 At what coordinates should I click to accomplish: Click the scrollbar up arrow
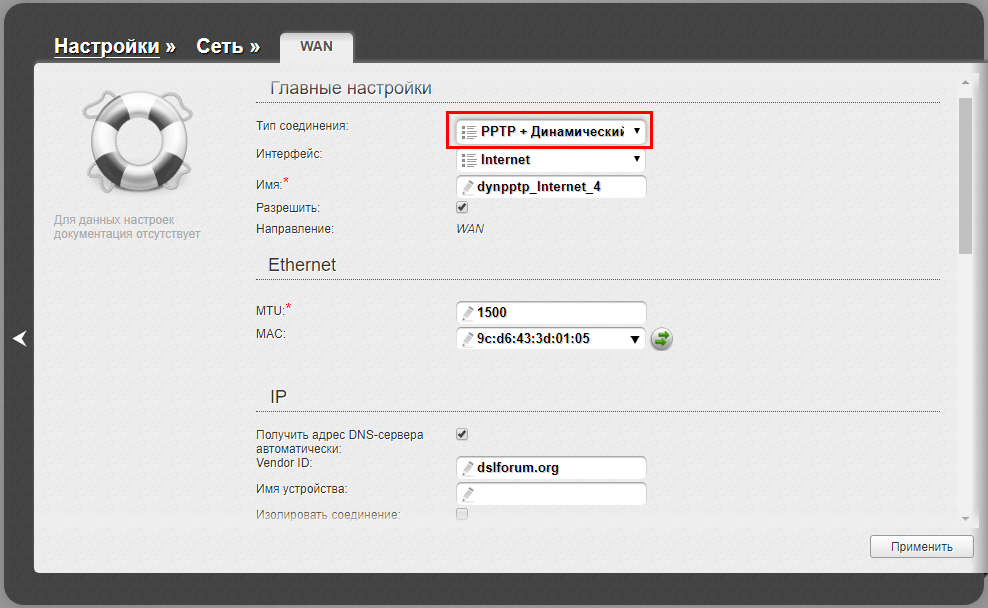point(965,83)
